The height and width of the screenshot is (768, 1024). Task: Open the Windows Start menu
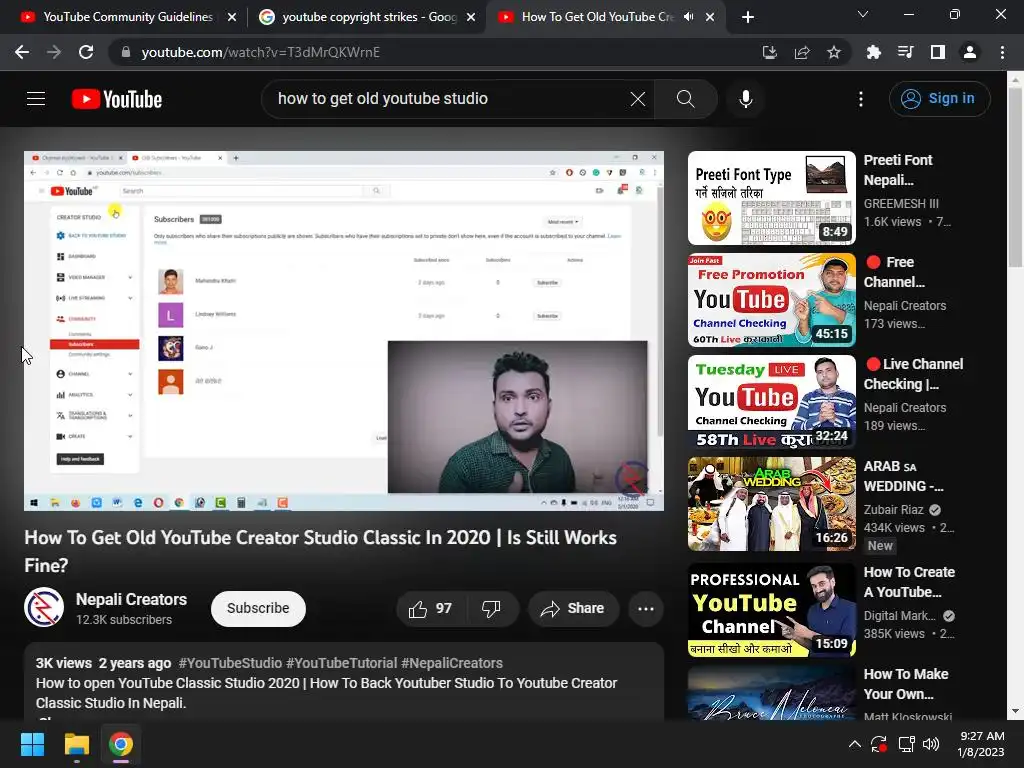point(32,744)
